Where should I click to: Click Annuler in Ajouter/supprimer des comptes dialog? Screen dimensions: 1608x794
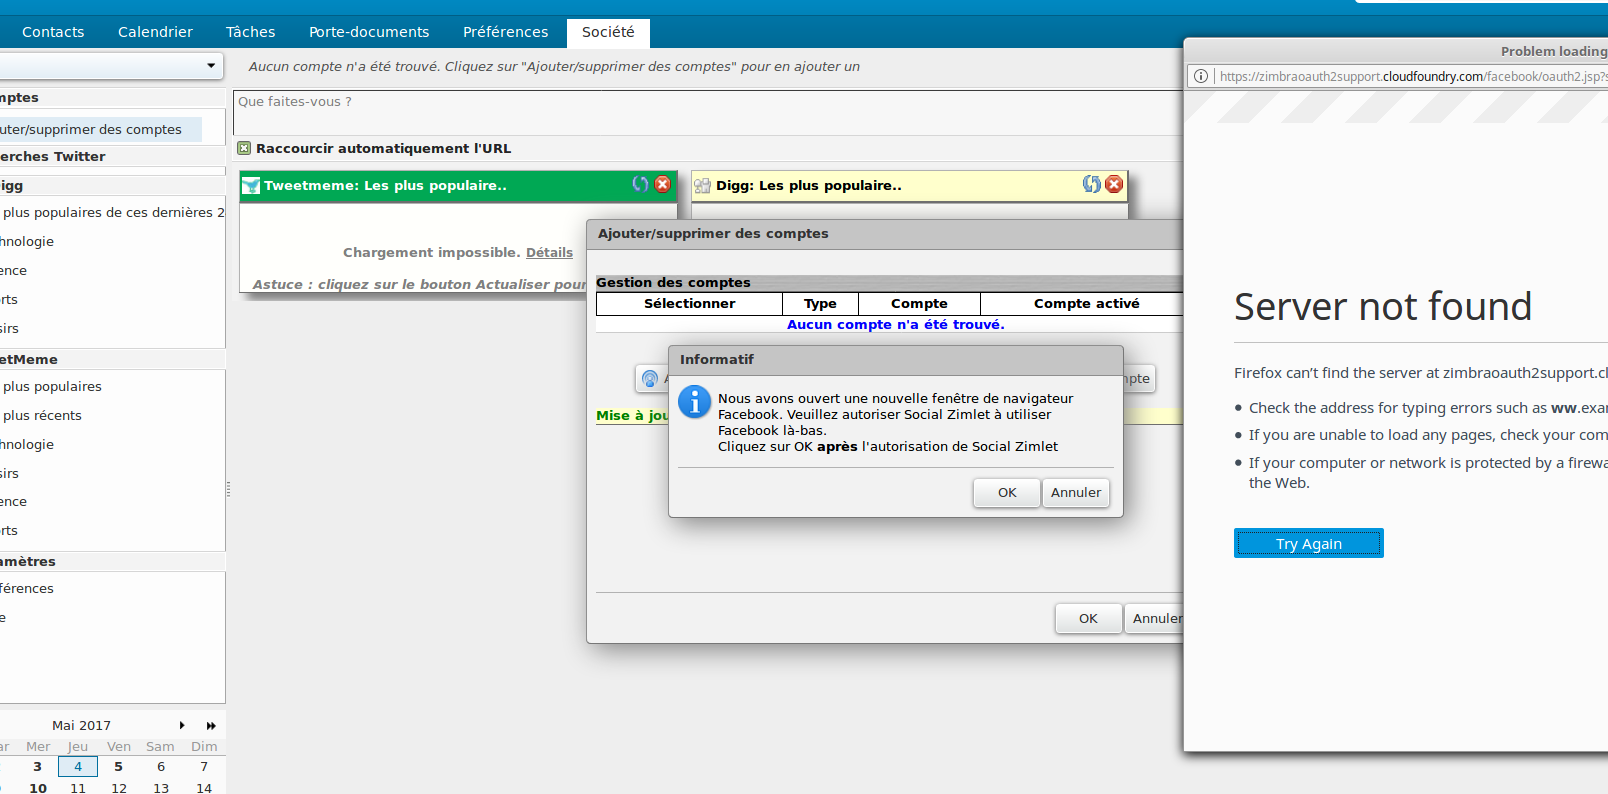1155,618
